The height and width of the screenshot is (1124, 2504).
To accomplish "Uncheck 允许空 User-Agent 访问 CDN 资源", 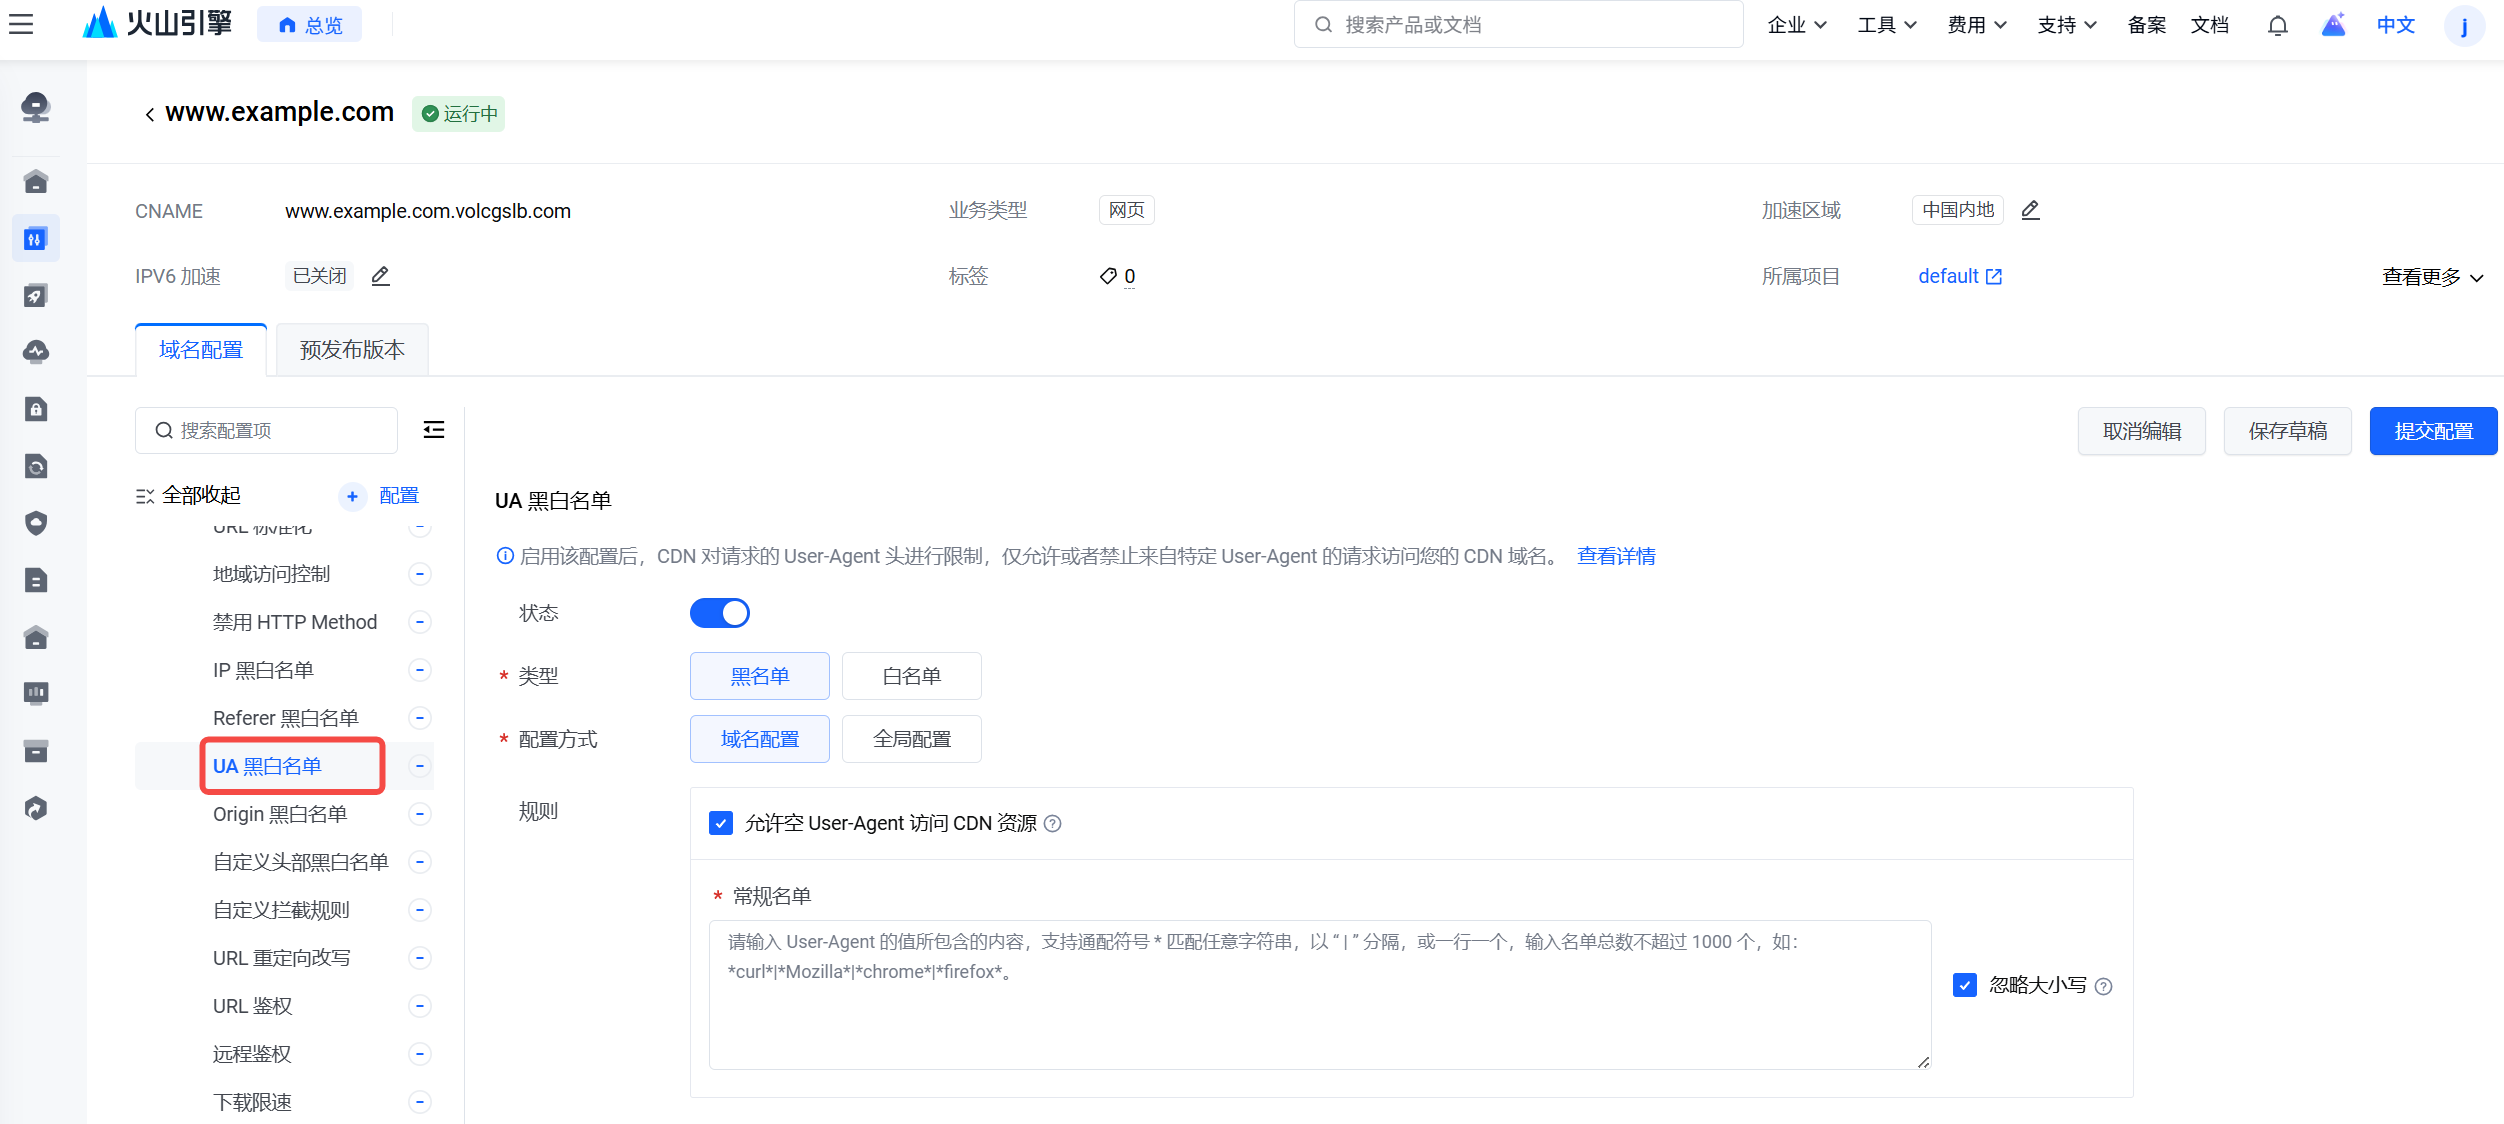I will tap(721, 823).
